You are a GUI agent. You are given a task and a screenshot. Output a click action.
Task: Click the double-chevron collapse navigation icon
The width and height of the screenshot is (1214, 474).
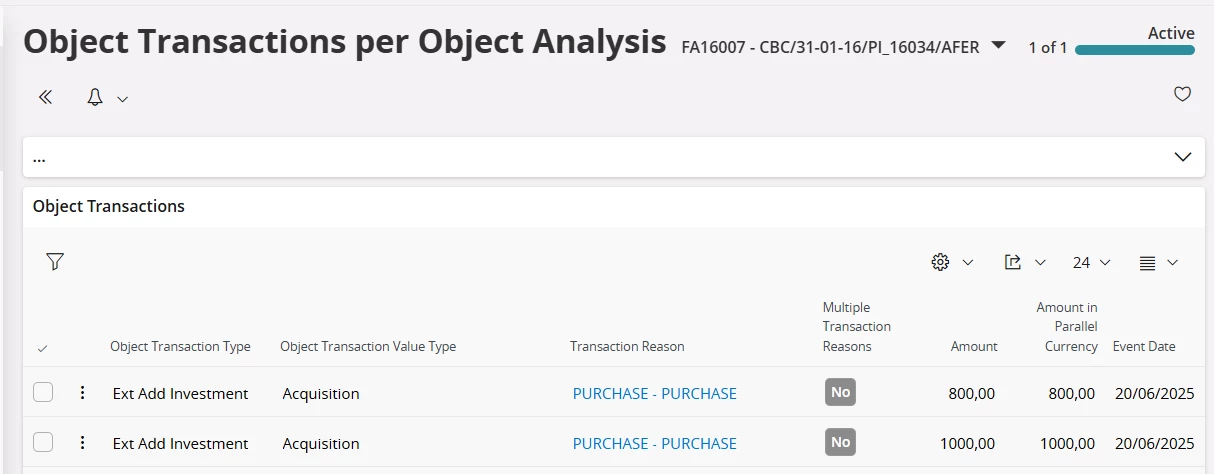coord(45,97)
